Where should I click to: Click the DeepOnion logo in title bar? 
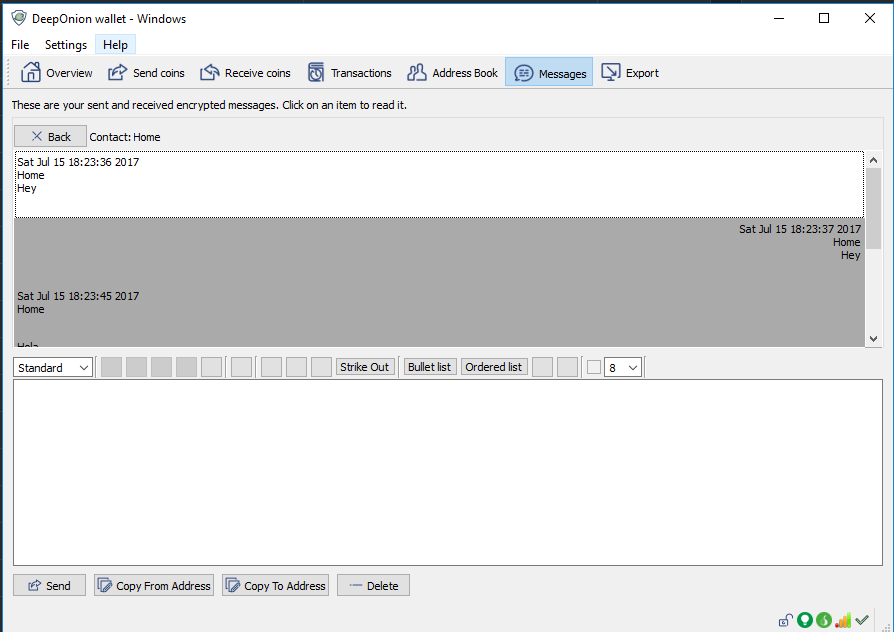tap(19, 18)
